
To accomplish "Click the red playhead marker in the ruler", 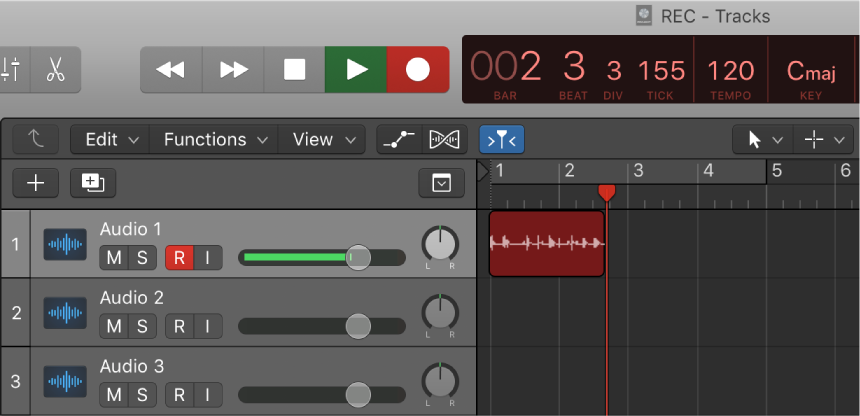I will [x=607, y=193].
